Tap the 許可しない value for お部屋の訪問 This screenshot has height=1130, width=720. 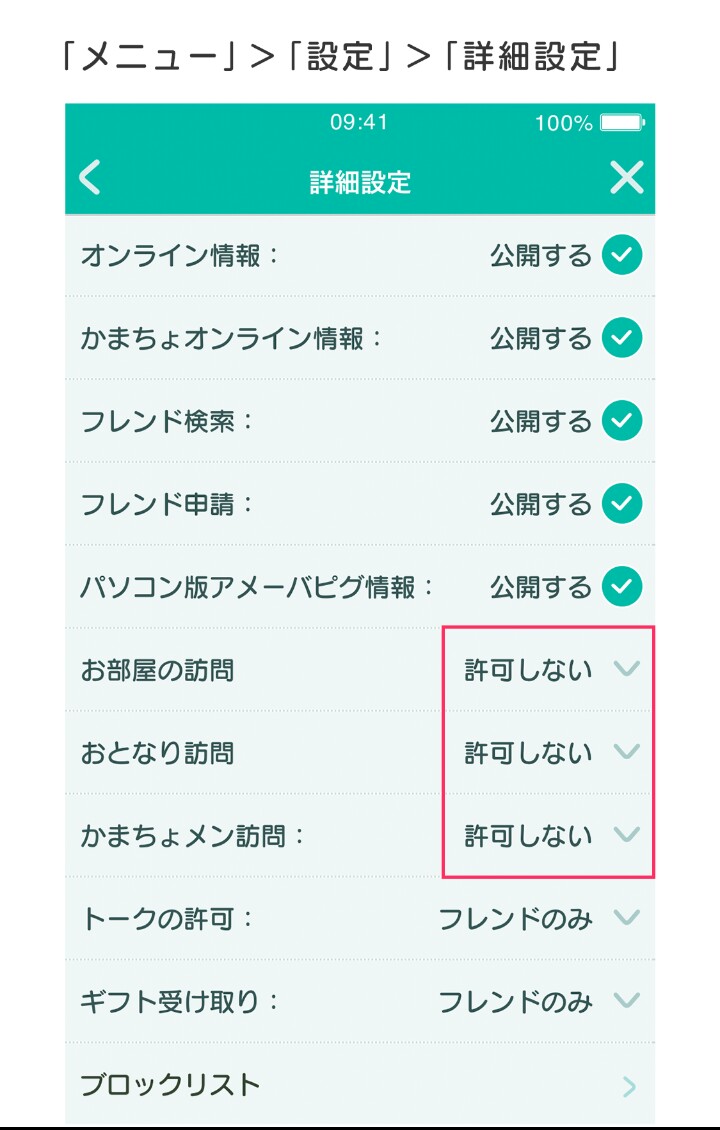(528, 670)
